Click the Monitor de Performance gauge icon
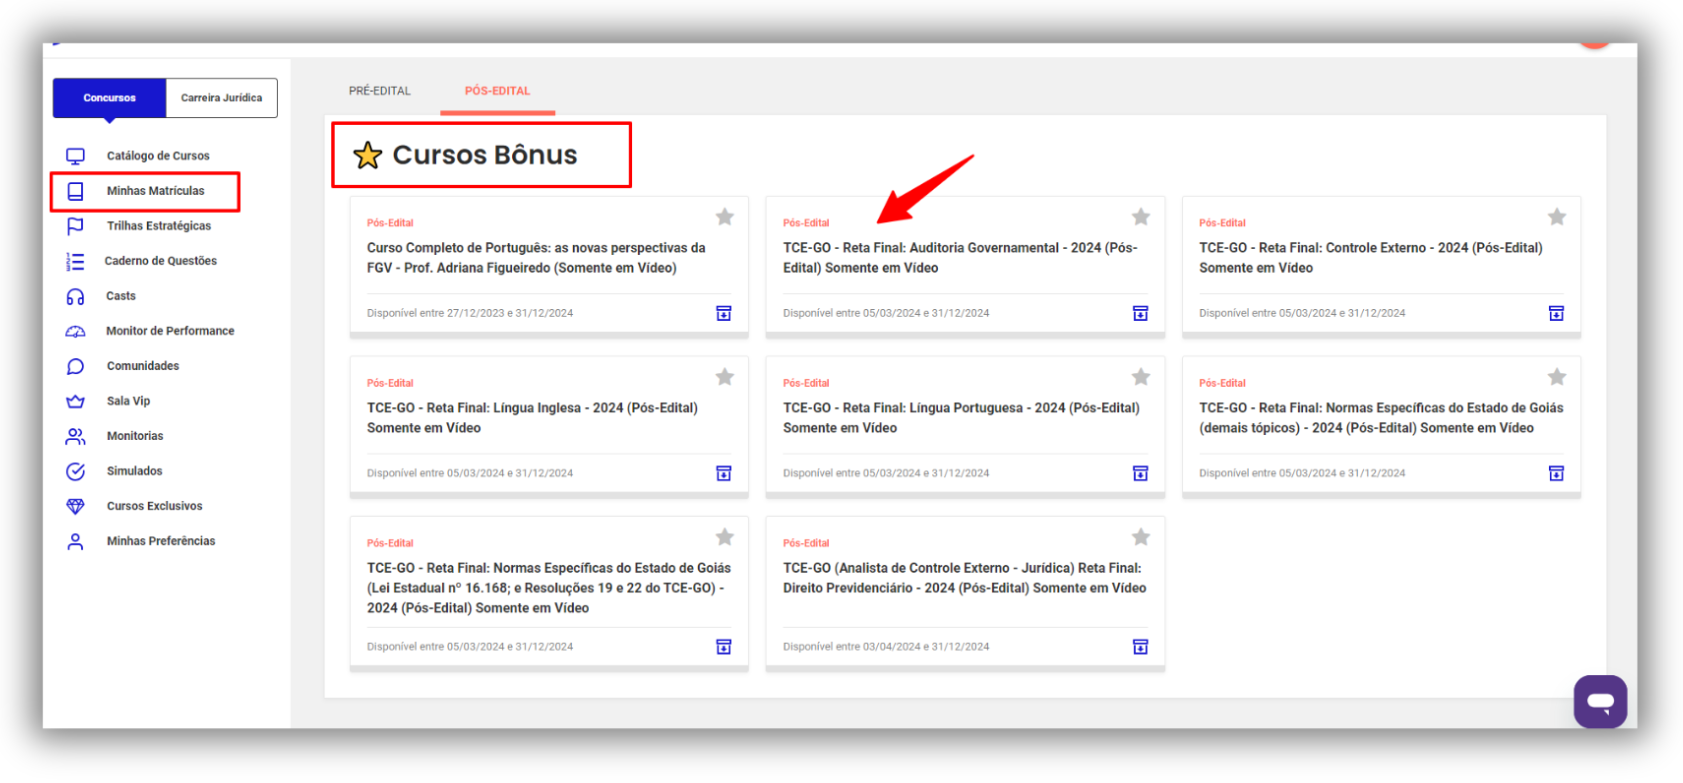This screenshot has height=783, width=1683. point(75,331)
